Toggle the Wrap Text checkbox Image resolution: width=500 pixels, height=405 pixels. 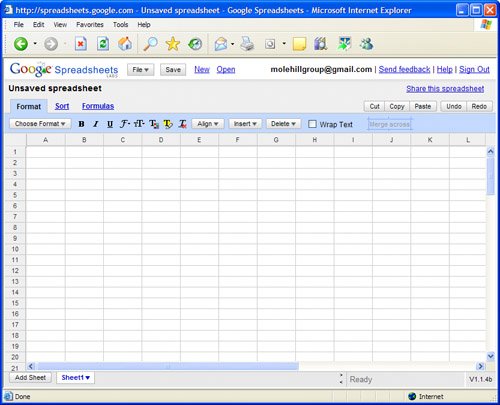point(312,124)
